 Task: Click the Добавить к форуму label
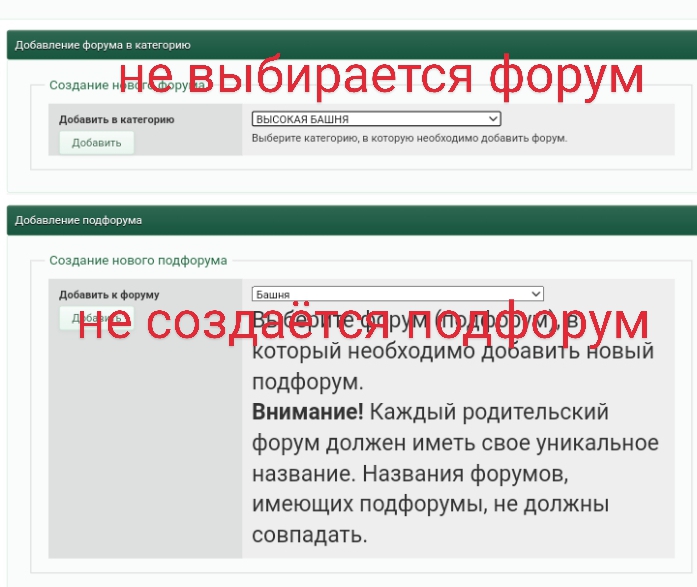(109, 295)
